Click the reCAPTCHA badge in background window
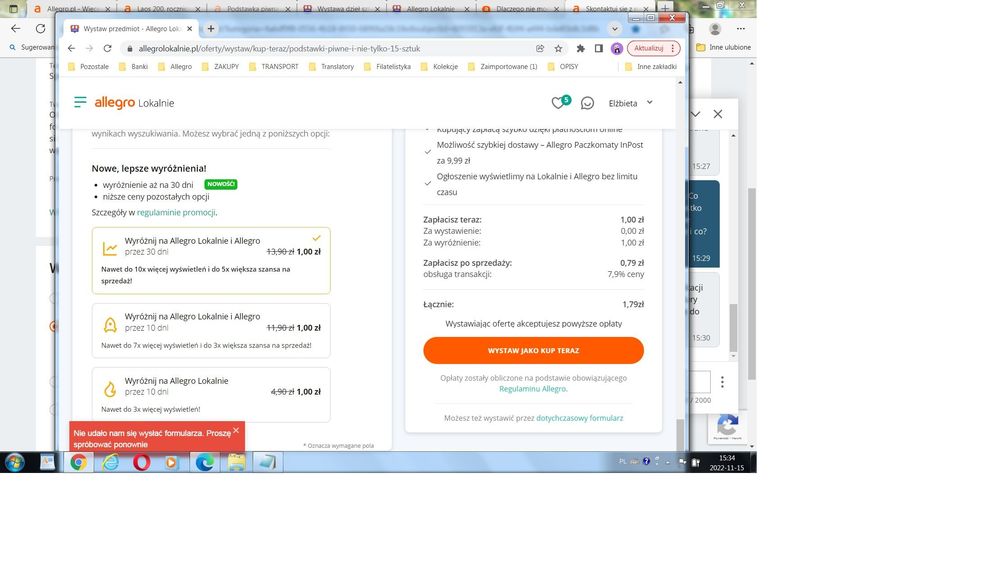 click(x=727, y=427)
